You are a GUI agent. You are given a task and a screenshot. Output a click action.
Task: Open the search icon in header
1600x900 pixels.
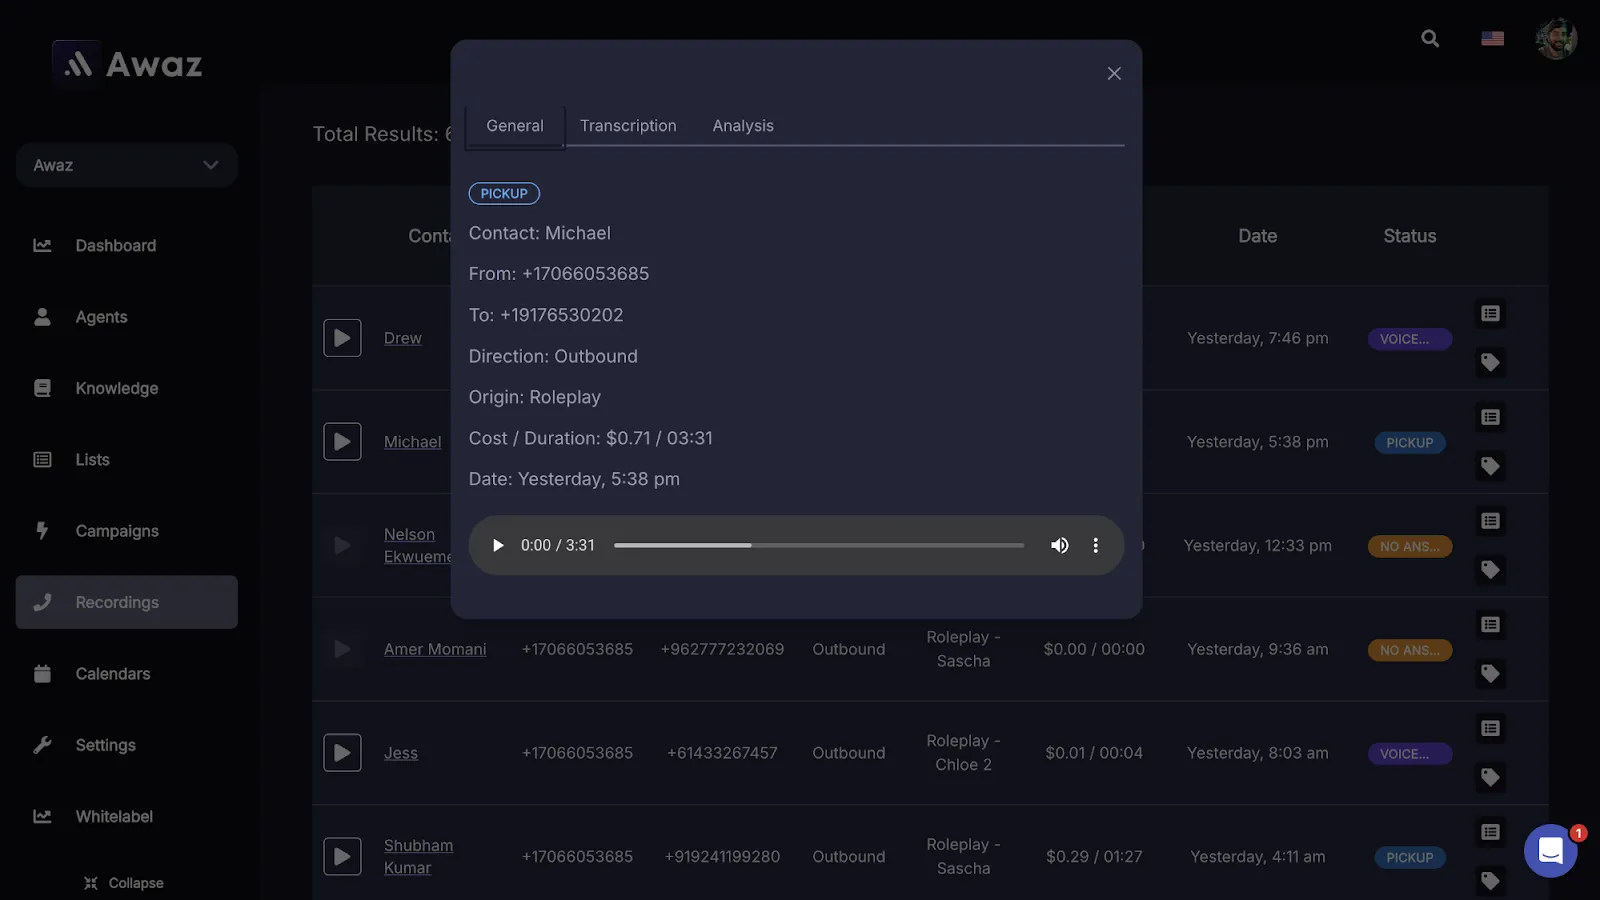pos(1430,39)
